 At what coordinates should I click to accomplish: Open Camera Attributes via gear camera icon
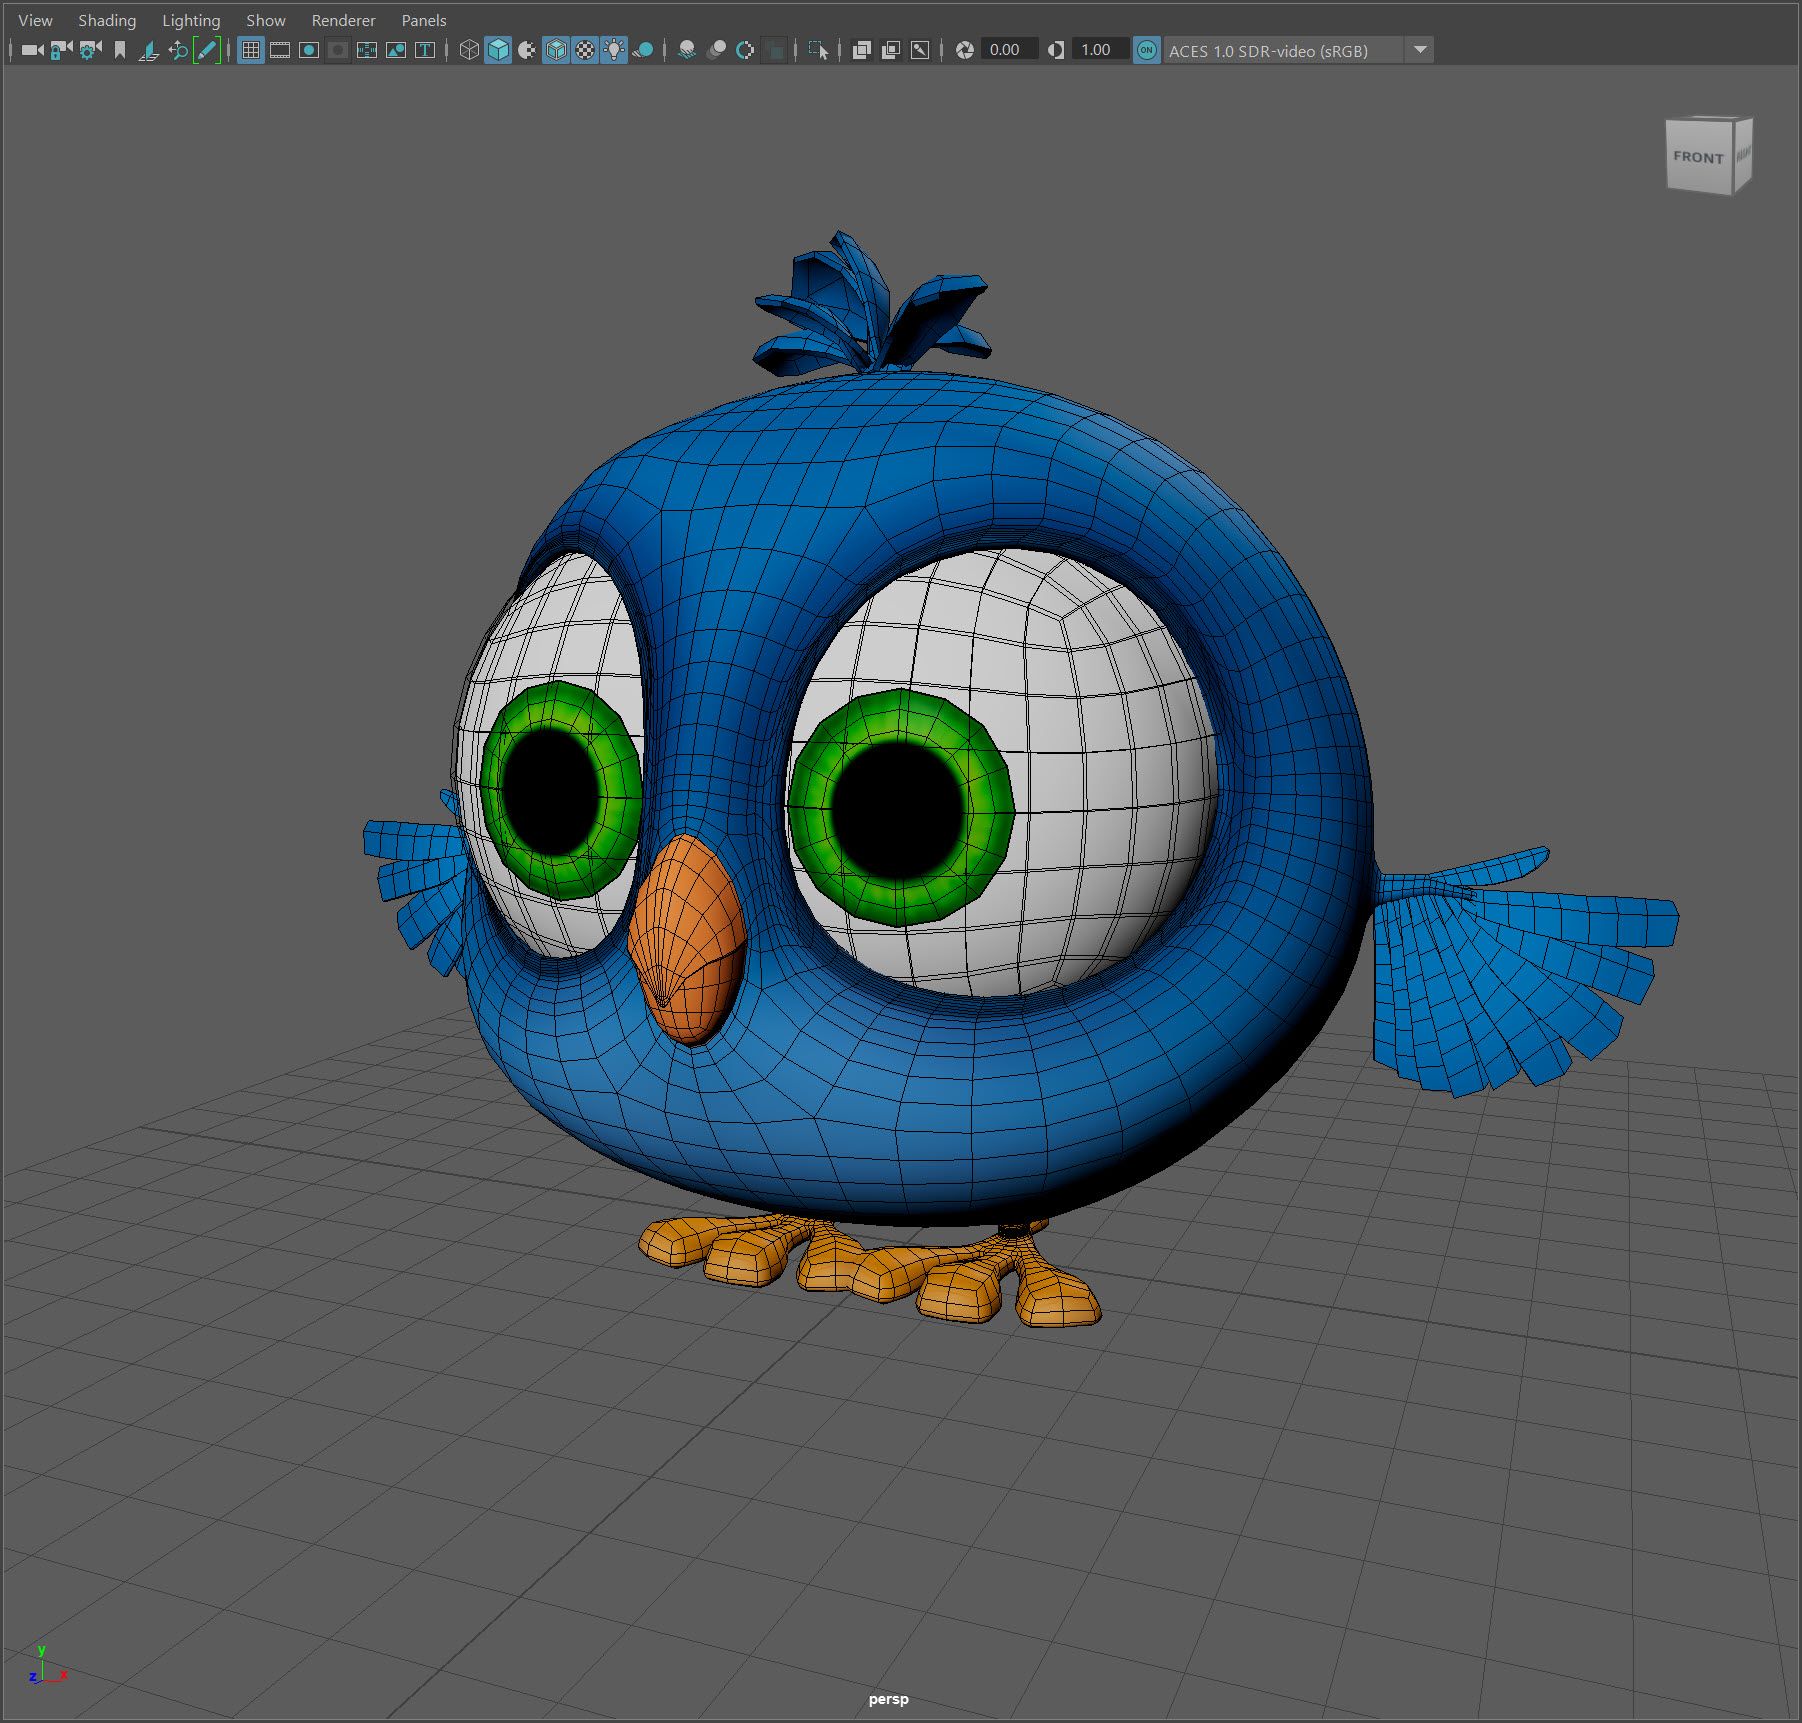click(x=90, y=50)
